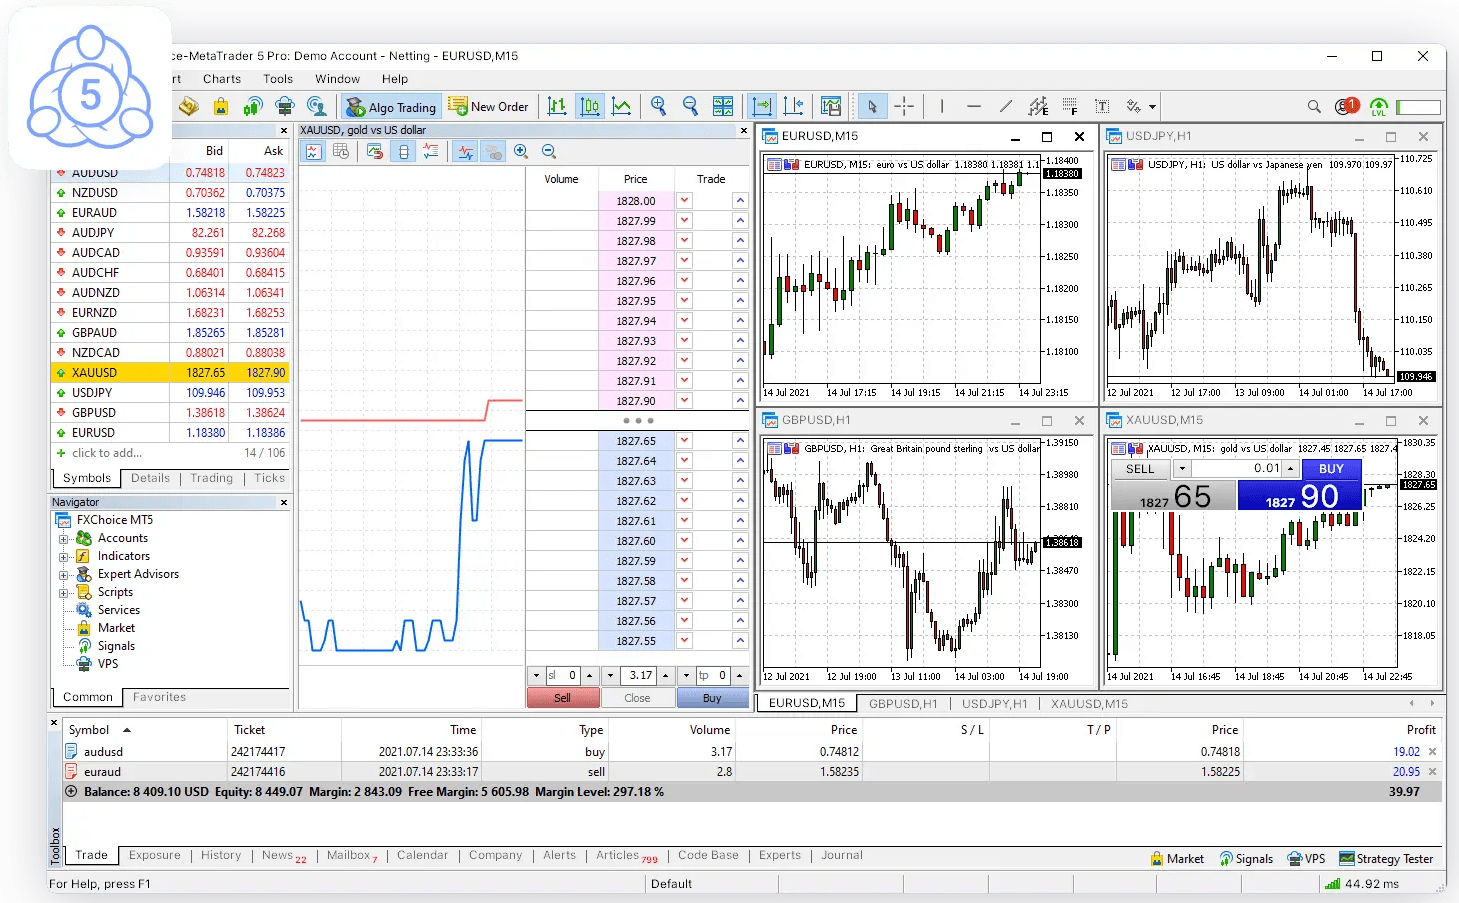The height and width of the screenshot is (903, 1459).
Task: Increase volume spinner in XAUUSD panel
Action: 1291,469
